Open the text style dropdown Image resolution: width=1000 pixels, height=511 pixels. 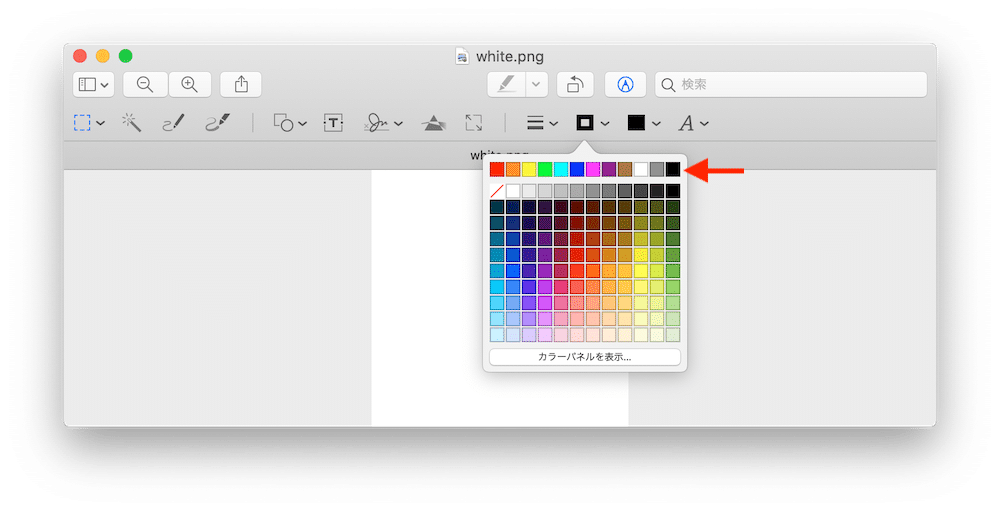click(x=693, y=123)
